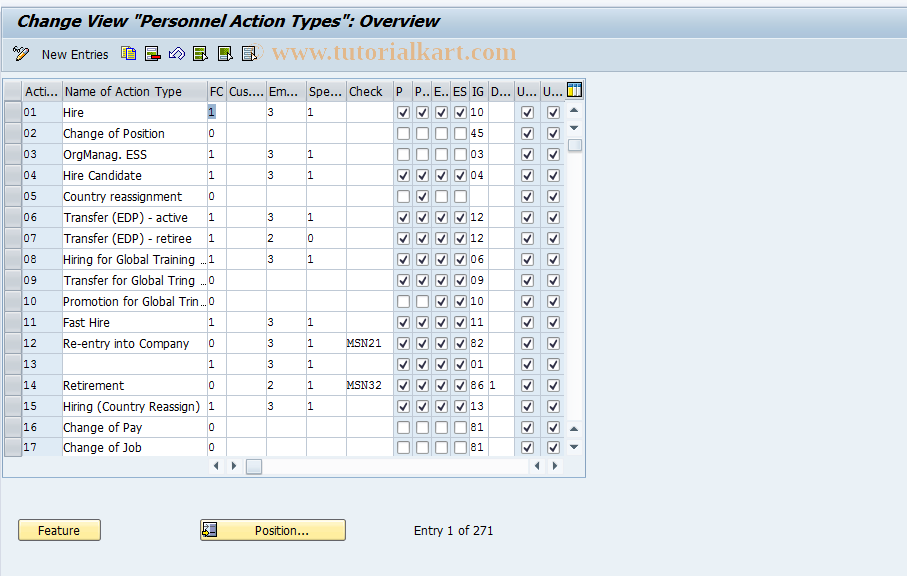Viewport: 907px width, 576px height.
Task: Uncheck second P checkbox for Country reassignment
Action: coord(423,197)
